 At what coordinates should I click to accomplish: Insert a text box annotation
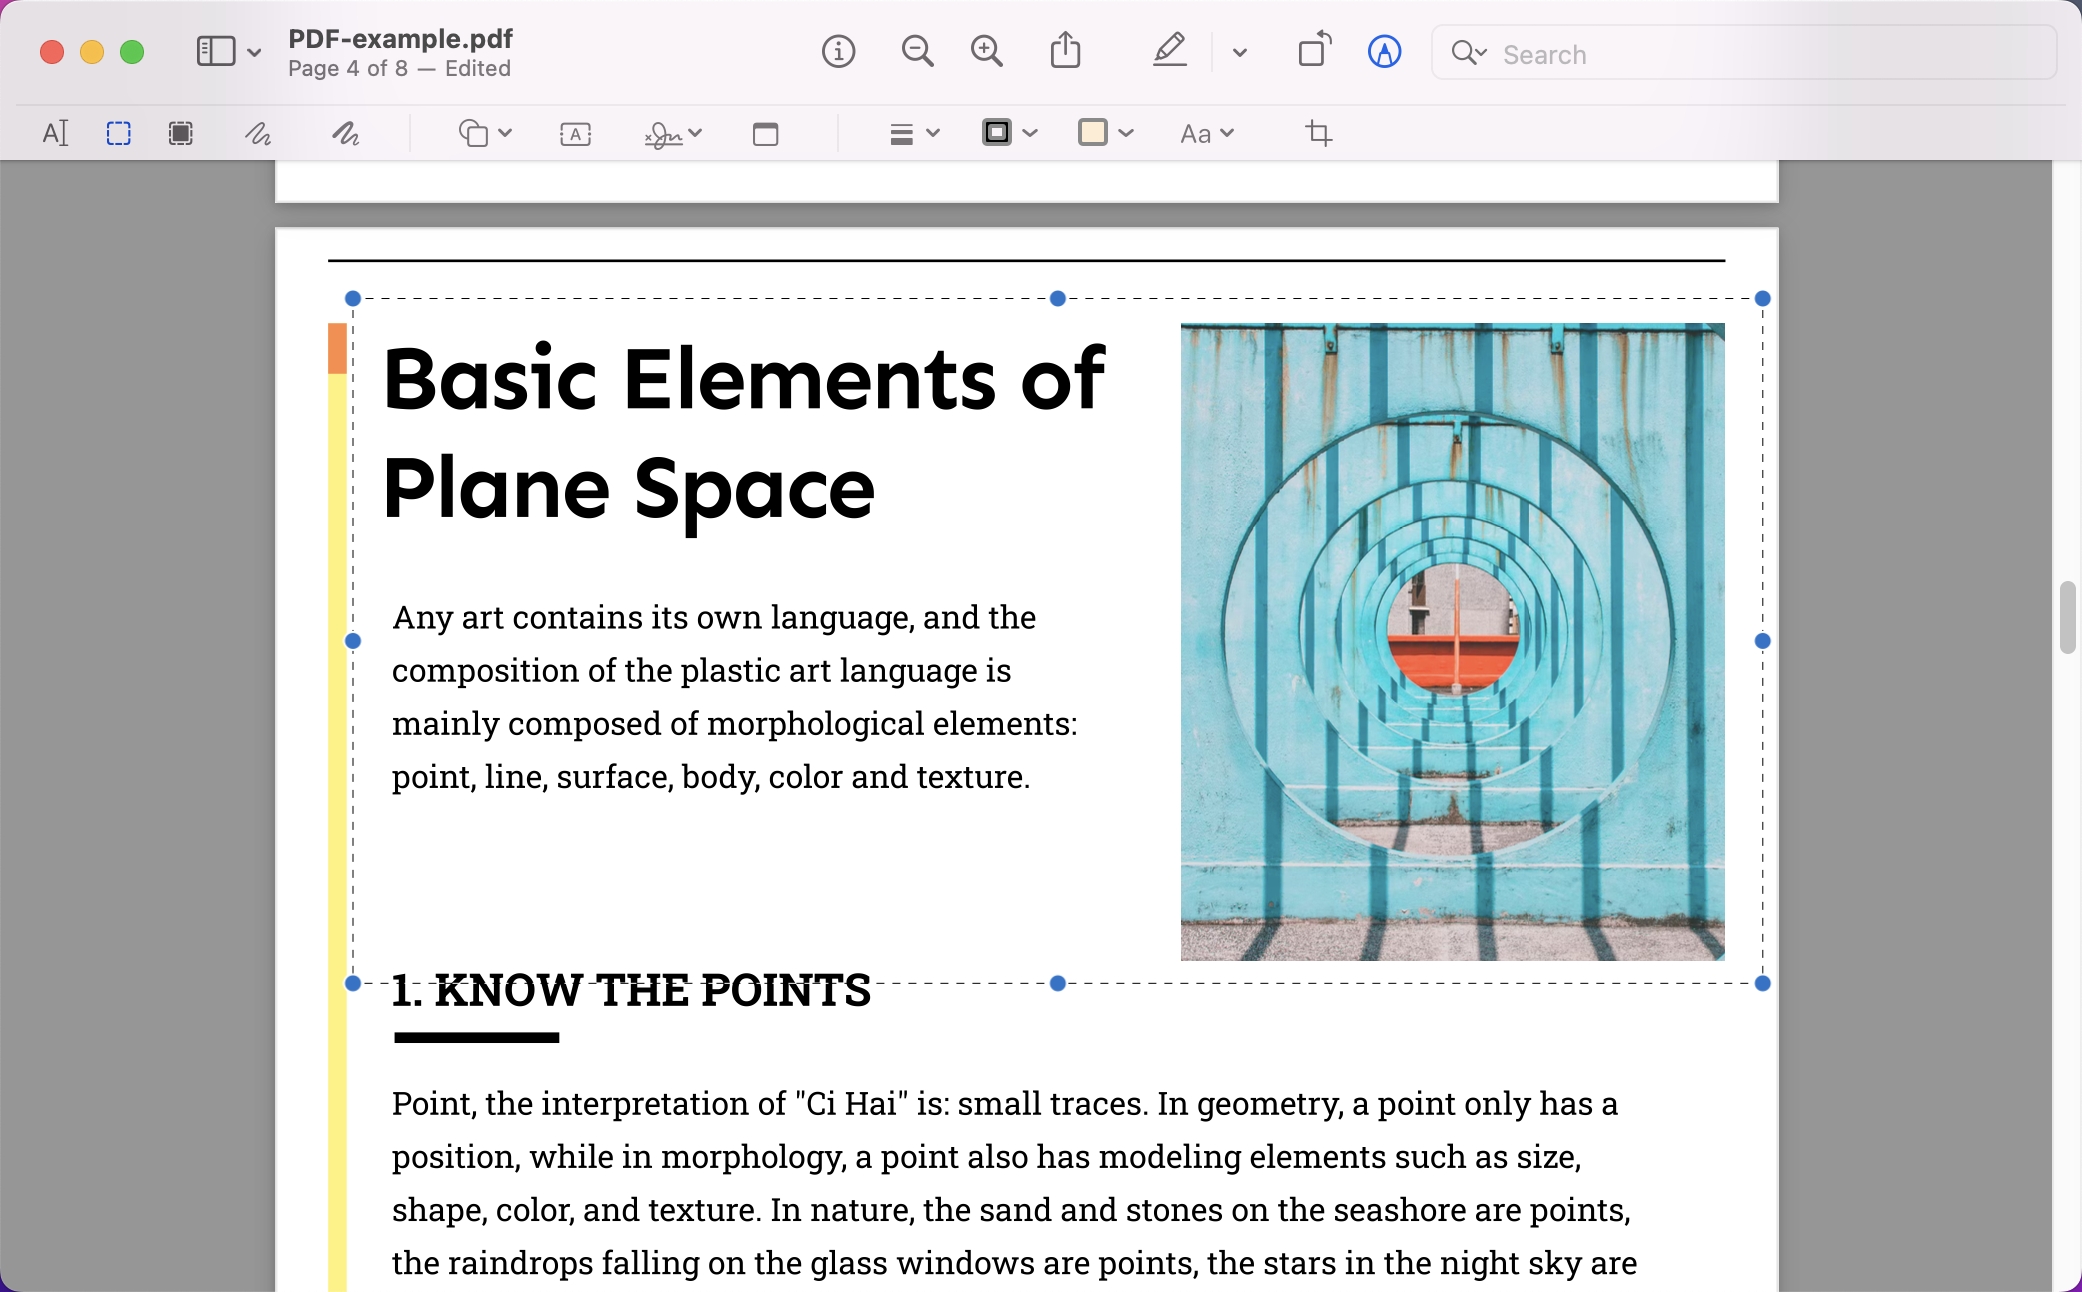tap(575, 133)
